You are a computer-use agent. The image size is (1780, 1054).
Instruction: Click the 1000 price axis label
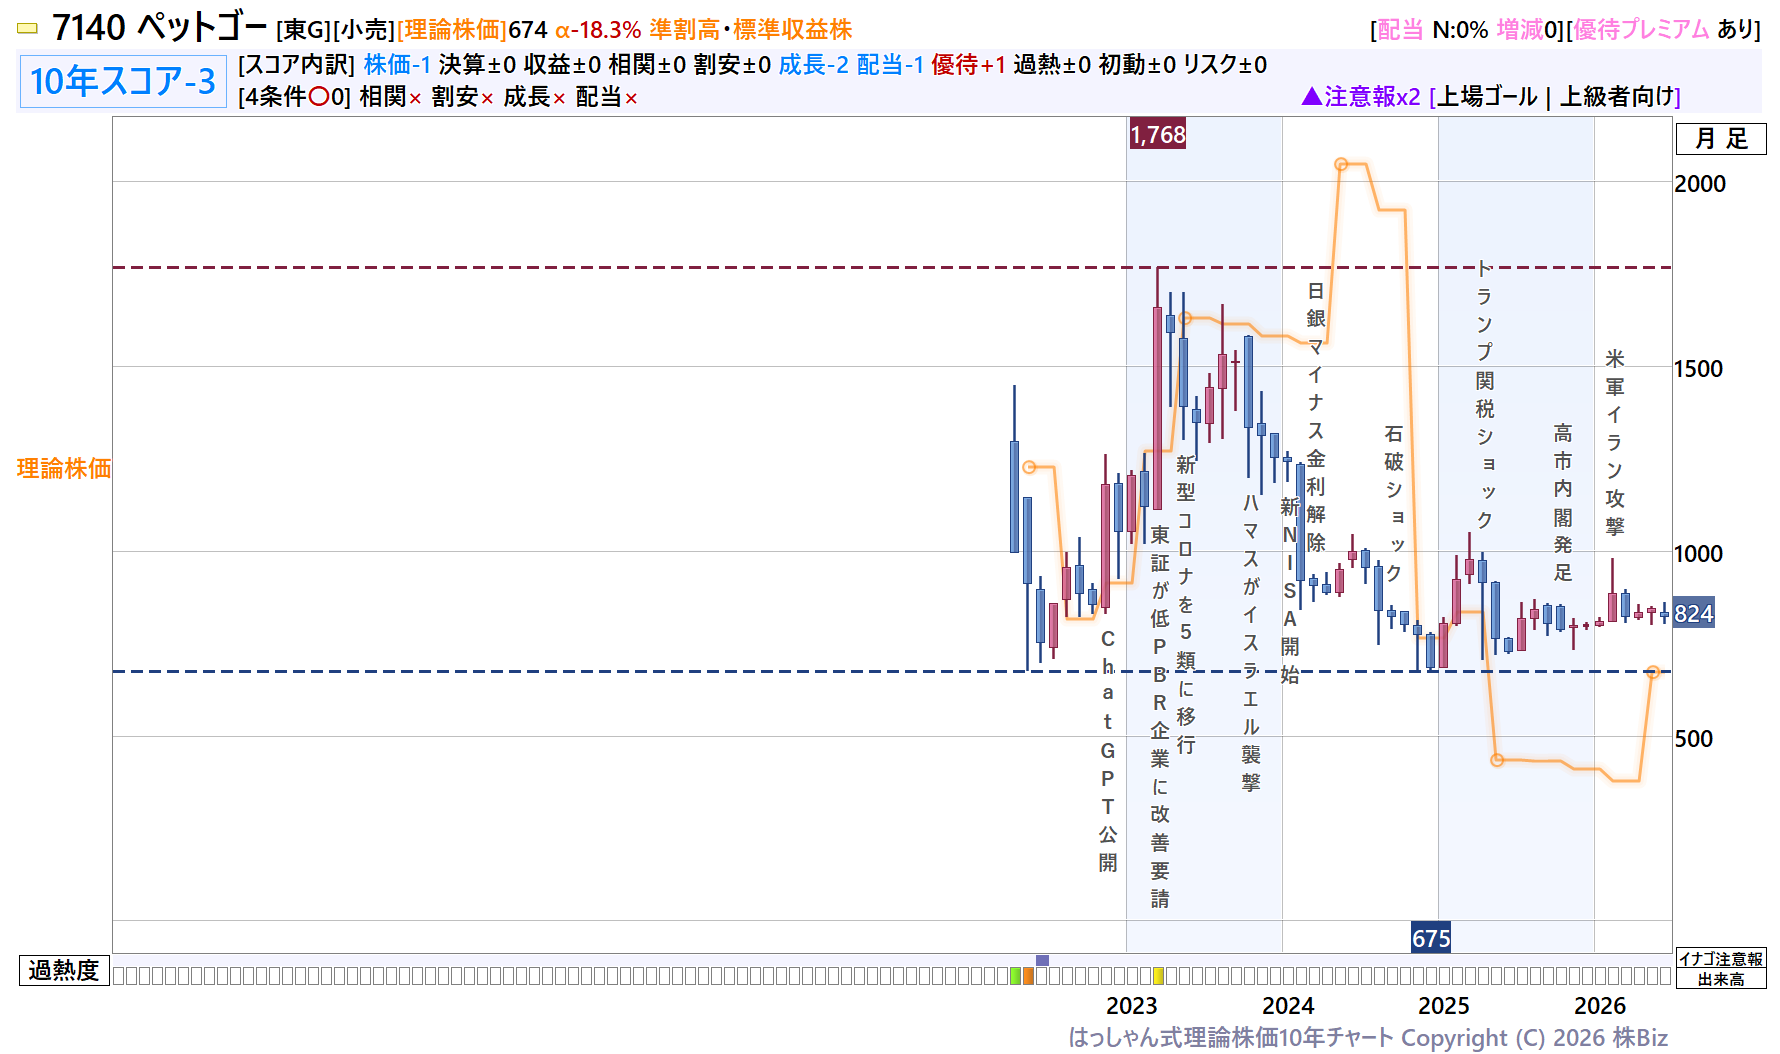[x=1699, y=554]
